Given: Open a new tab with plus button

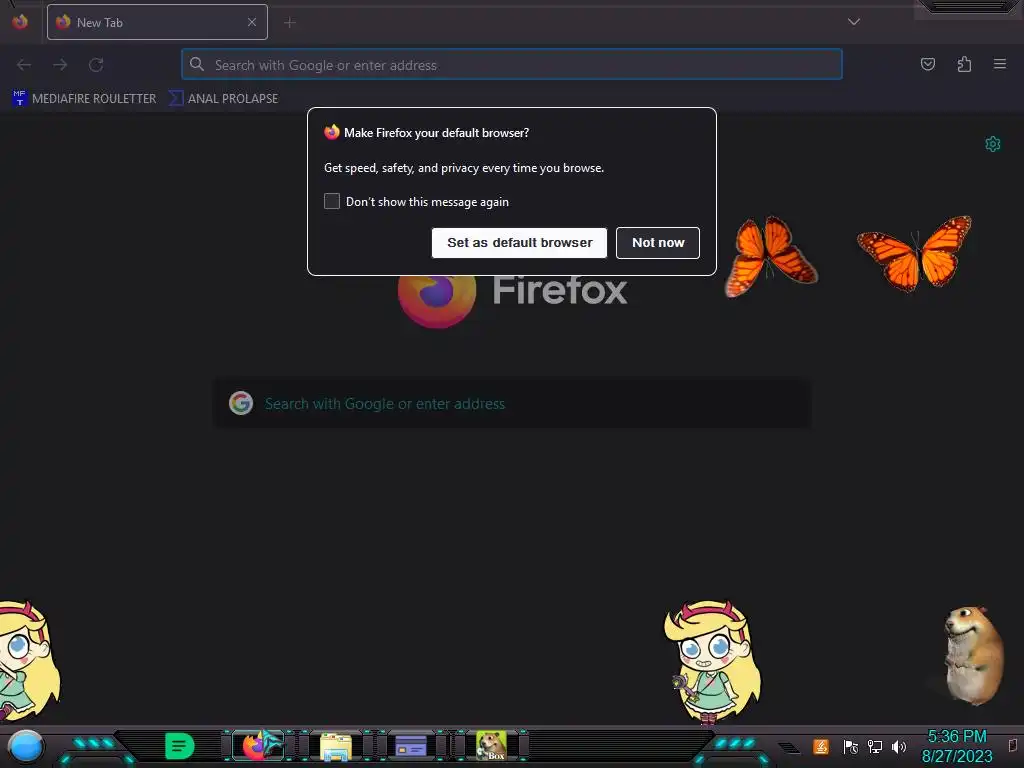Looking at the screenshot, I should pos(289,23).
